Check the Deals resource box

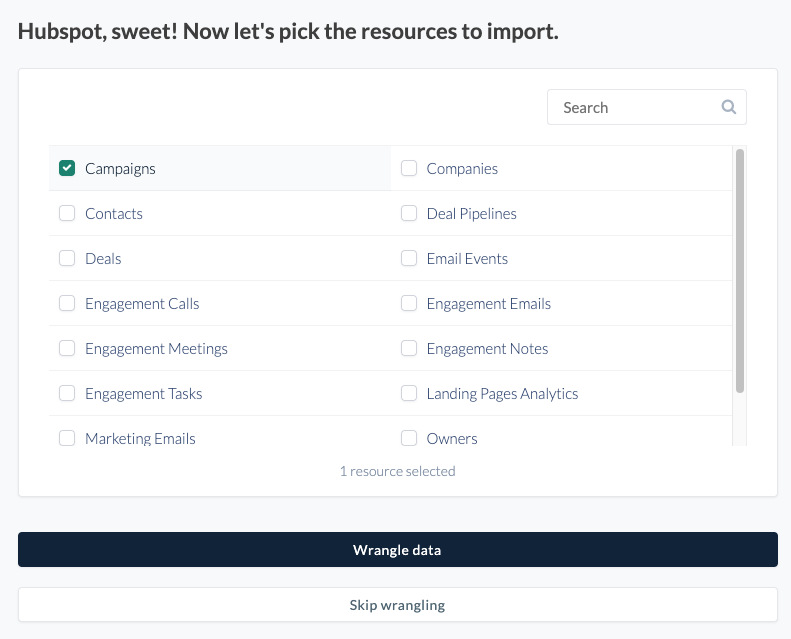(x=67, y=258)
